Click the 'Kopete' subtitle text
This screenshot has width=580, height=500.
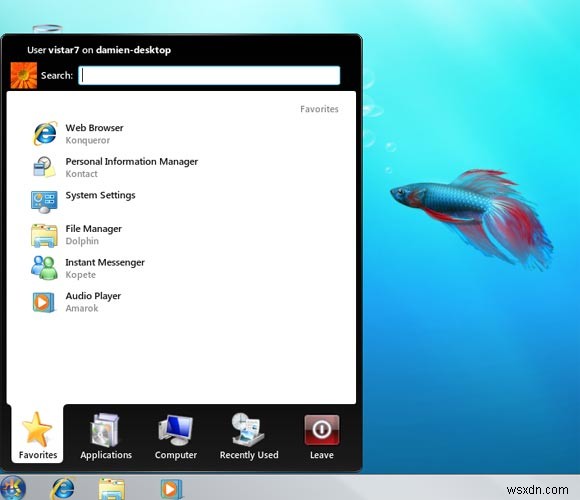pos(81,275)
